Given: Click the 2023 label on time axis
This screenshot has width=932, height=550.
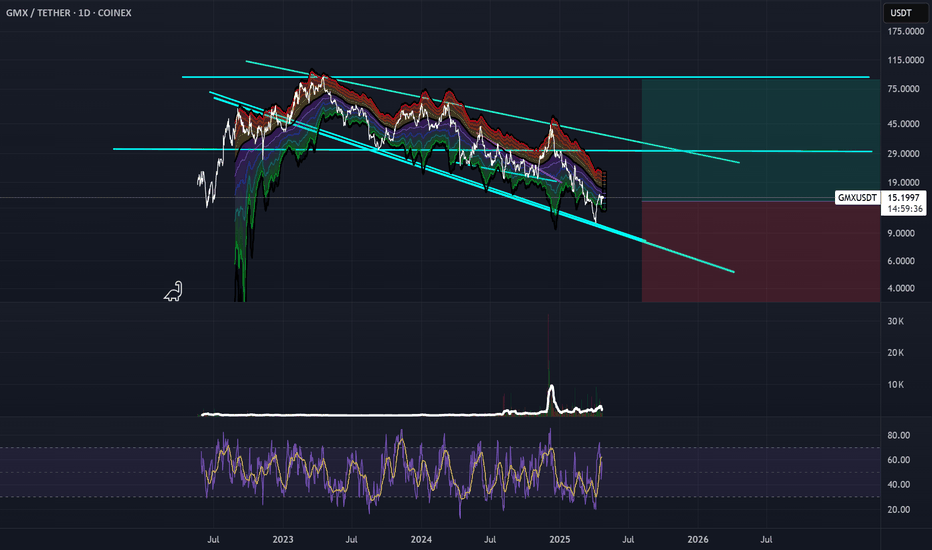Looking at the screenshot, I should (283, 539).
